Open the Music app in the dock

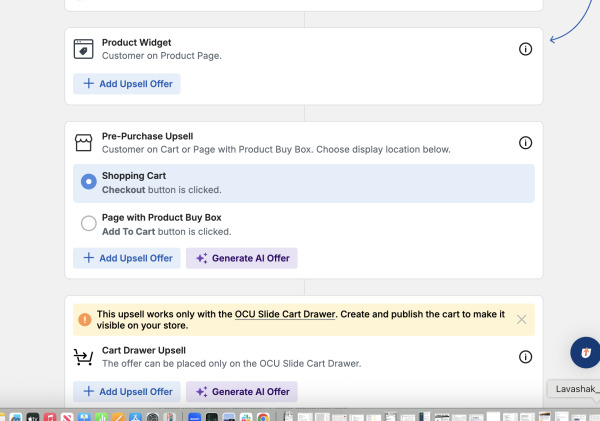click(50, 417)
